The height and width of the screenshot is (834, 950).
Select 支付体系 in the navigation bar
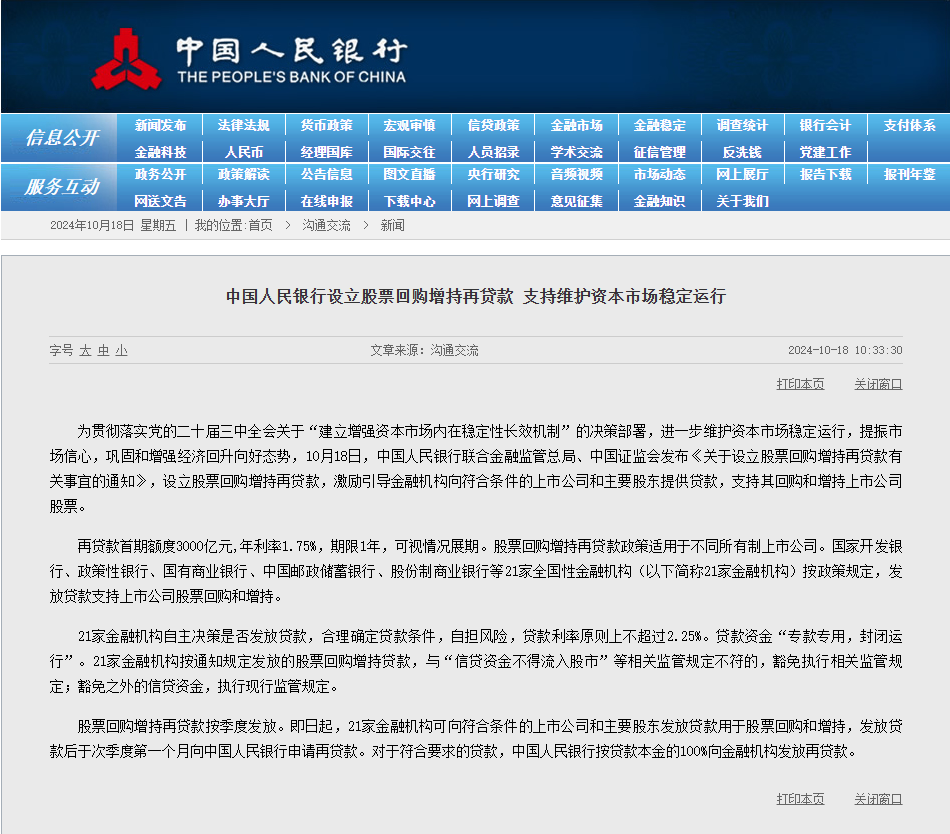909,126
